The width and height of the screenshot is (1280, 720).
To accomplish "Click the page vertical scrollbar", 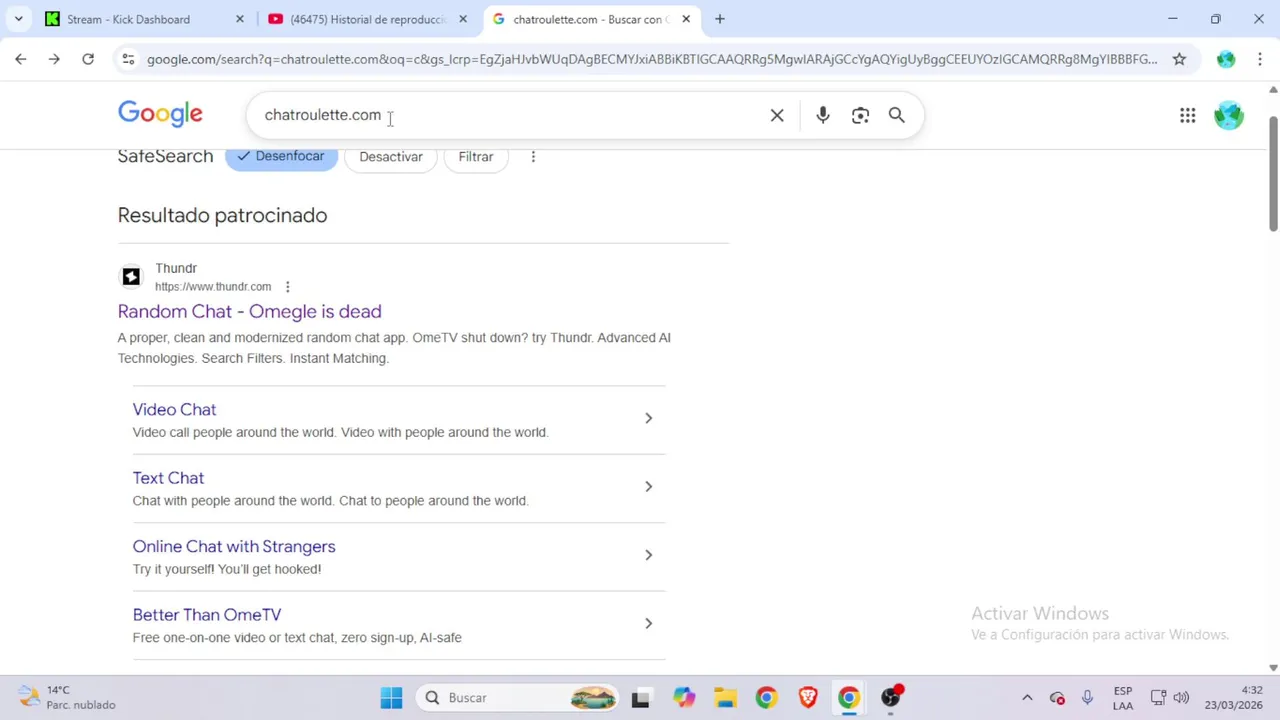I will coord(1273,175).
